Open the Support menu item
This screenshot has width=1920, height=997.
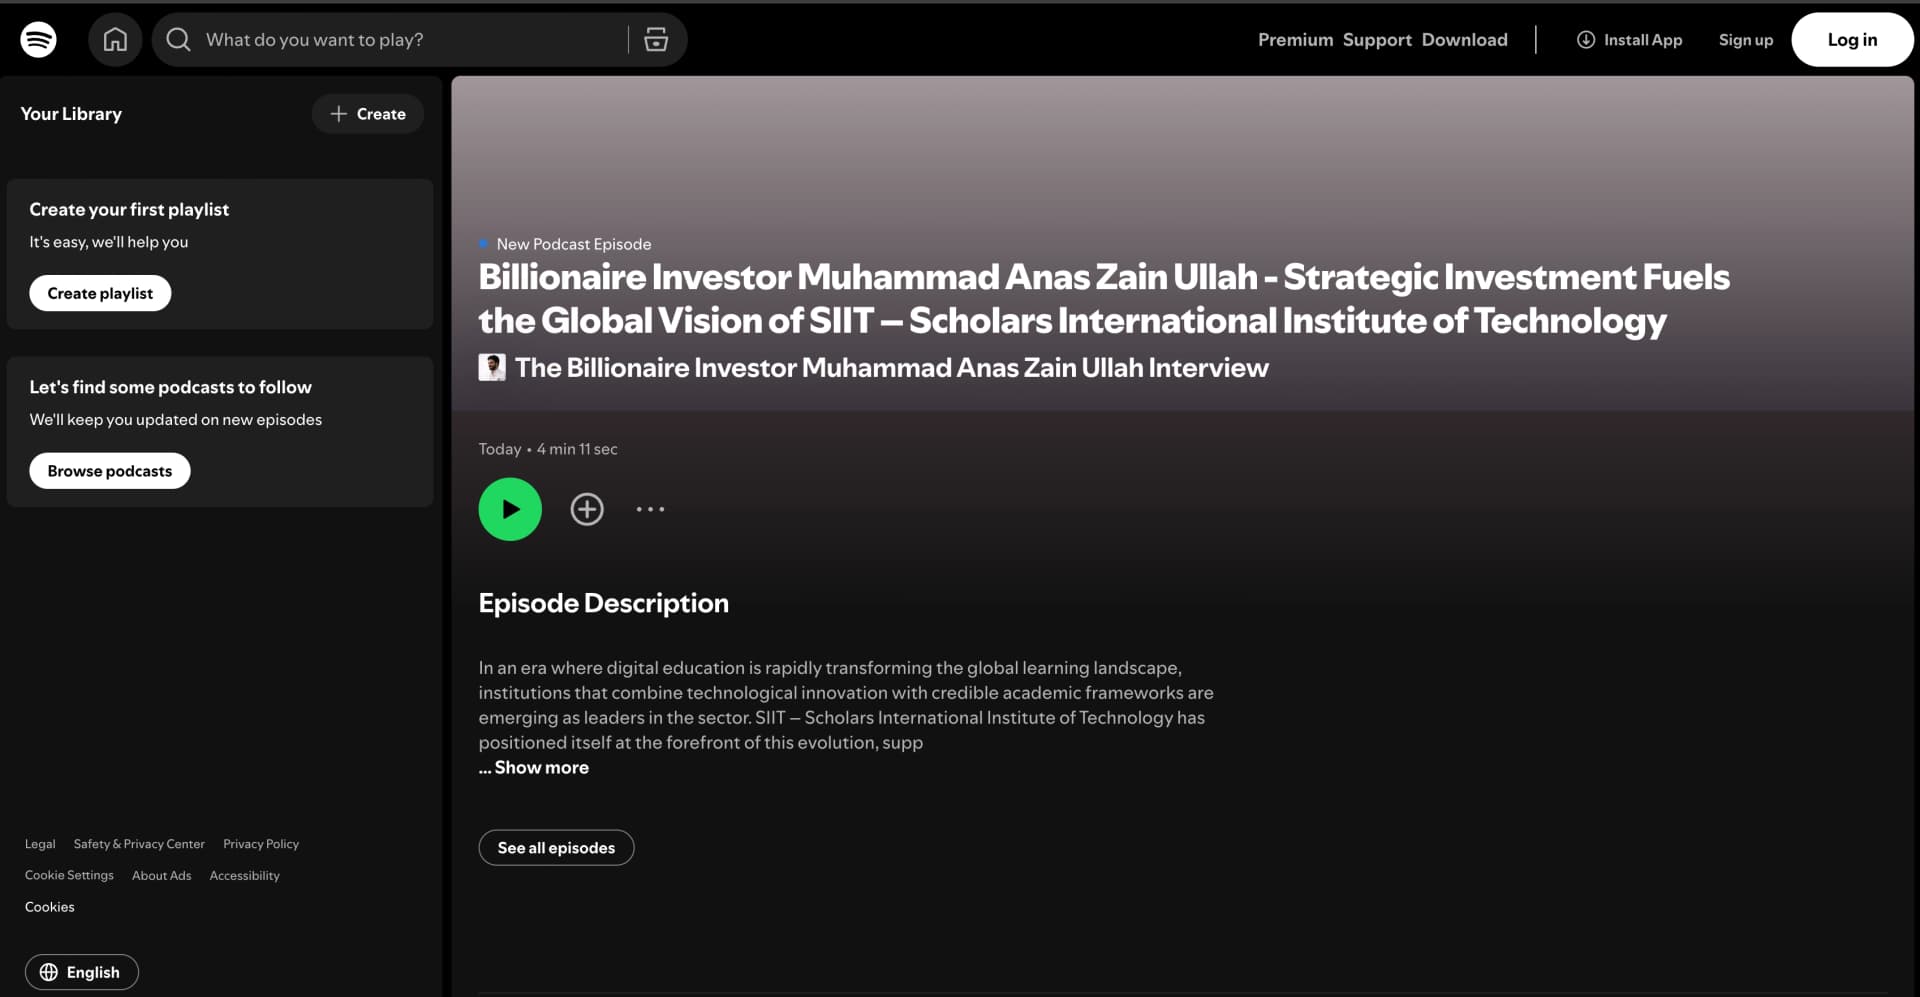(x=1377, y=40)
